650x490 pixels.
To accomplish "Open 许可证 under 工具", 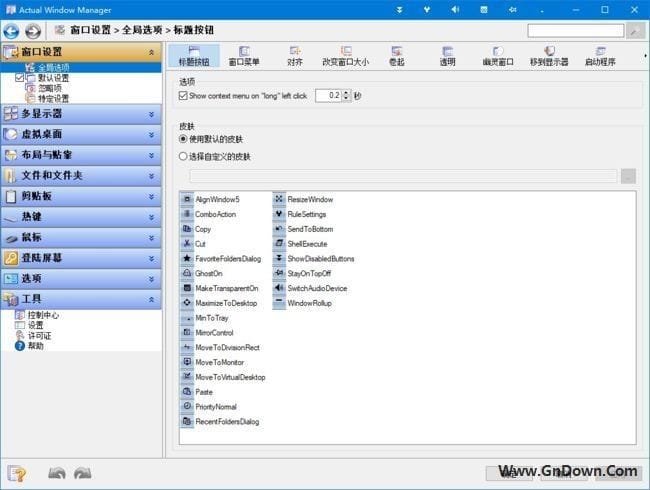I will tap(39, 335).
